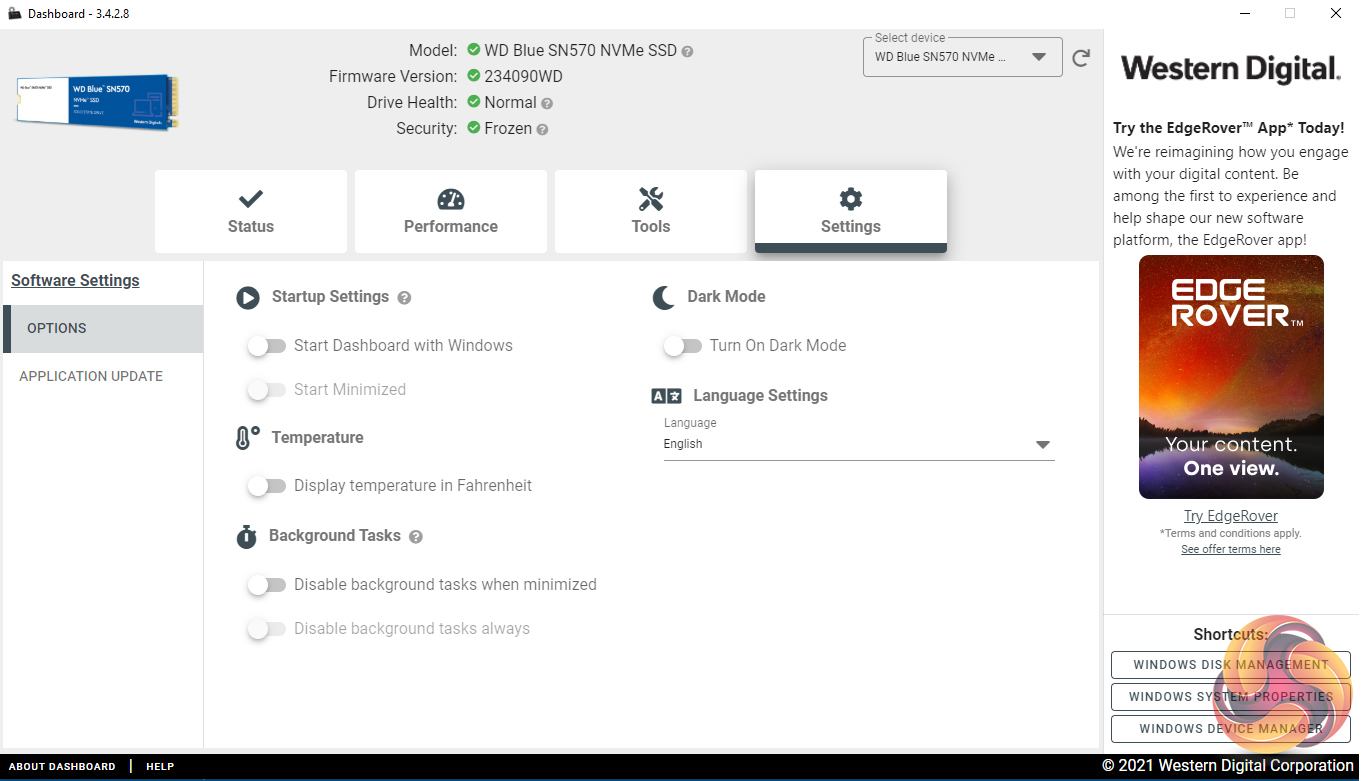Click the Dark Mode moon icon
Viewport: 1362px width, 781px height.
(663, 297)
